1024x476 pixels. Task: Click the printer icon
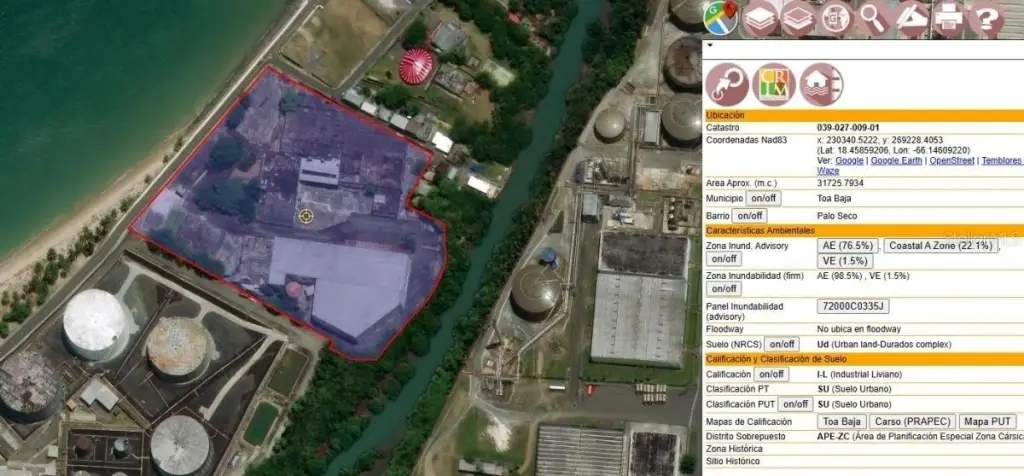[949, 18]
